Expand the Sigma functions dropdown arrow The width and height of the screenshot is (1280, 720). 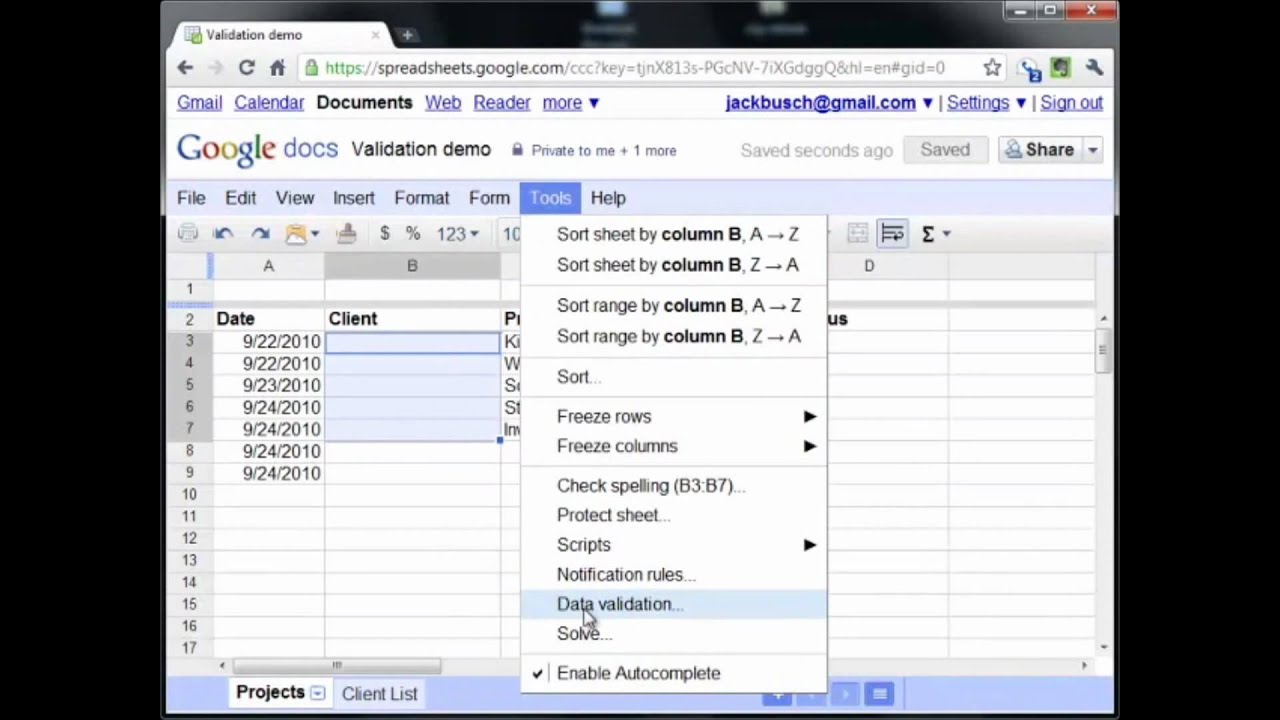[x=946, y=234]
